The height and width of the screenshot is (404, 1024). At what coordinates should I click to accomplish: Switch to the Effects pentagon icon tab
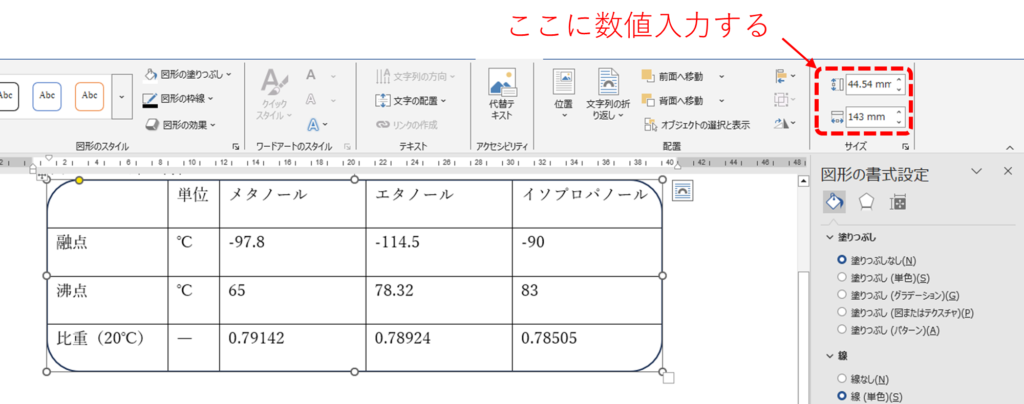click(x=866, y=202)
